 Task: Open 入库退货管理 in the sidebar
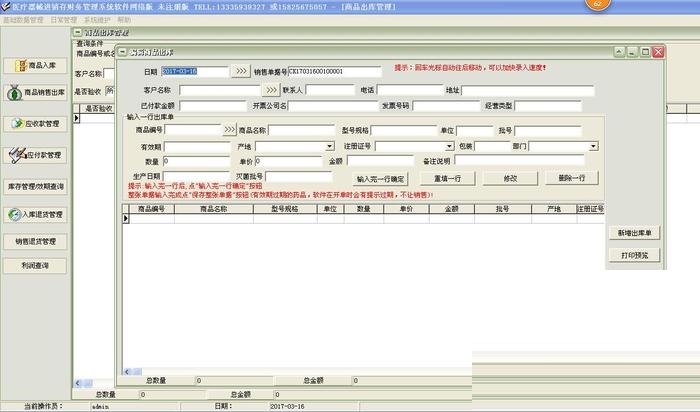click(x=36, y=214)
